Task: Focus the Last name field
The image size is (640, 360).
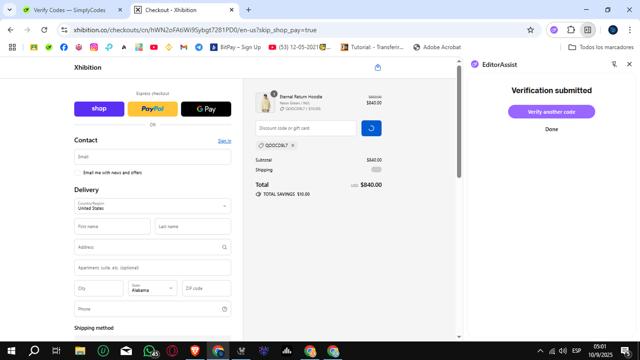Action: tap(193, 227)
